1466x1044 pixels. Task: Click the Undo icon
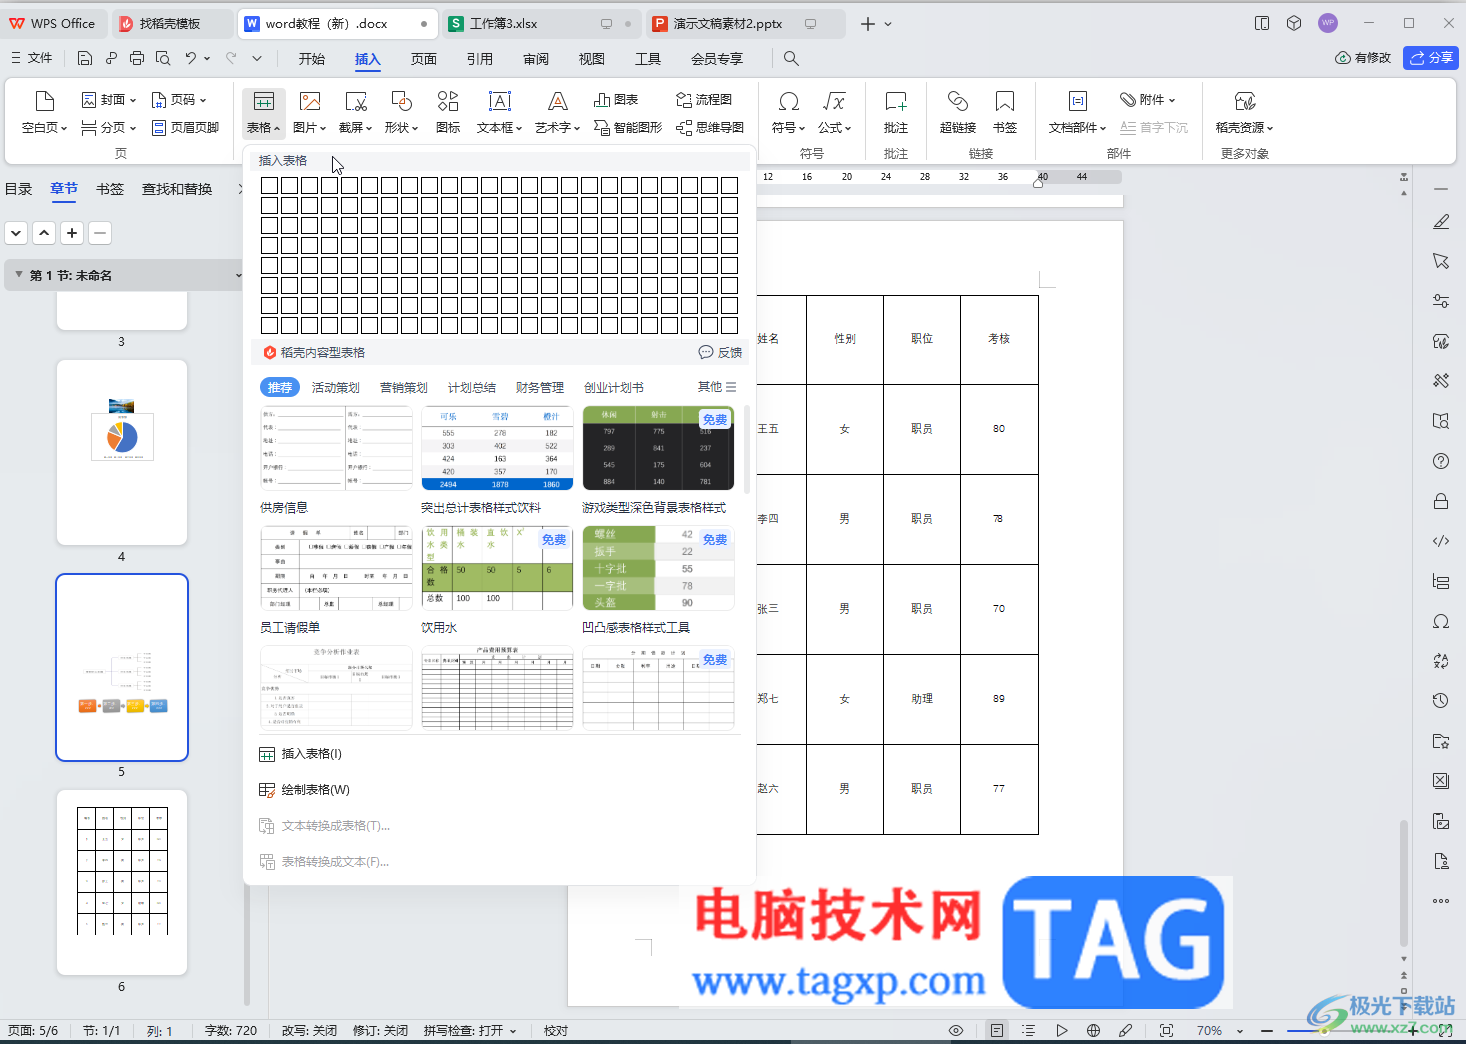[x=190, y=58]
